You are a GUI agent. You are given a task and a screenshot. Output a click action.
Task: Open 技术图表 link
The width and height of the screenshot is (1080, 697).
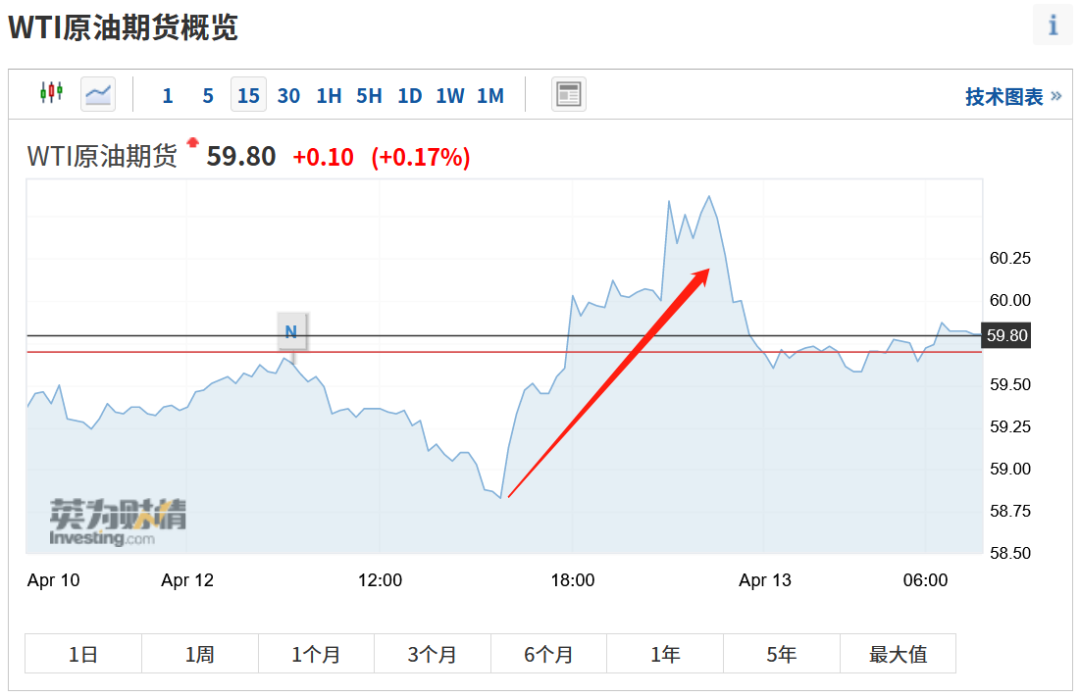tap(1012, 97)
